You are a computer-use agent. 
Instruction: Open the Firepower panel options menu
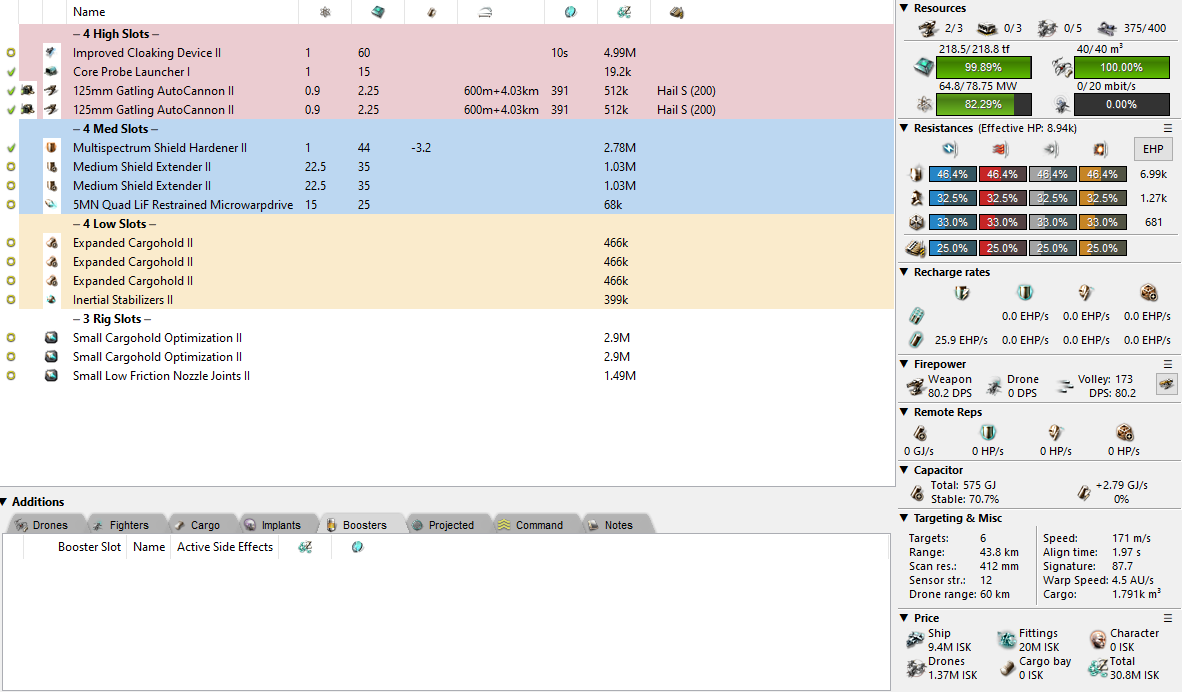coord(1168,364)
